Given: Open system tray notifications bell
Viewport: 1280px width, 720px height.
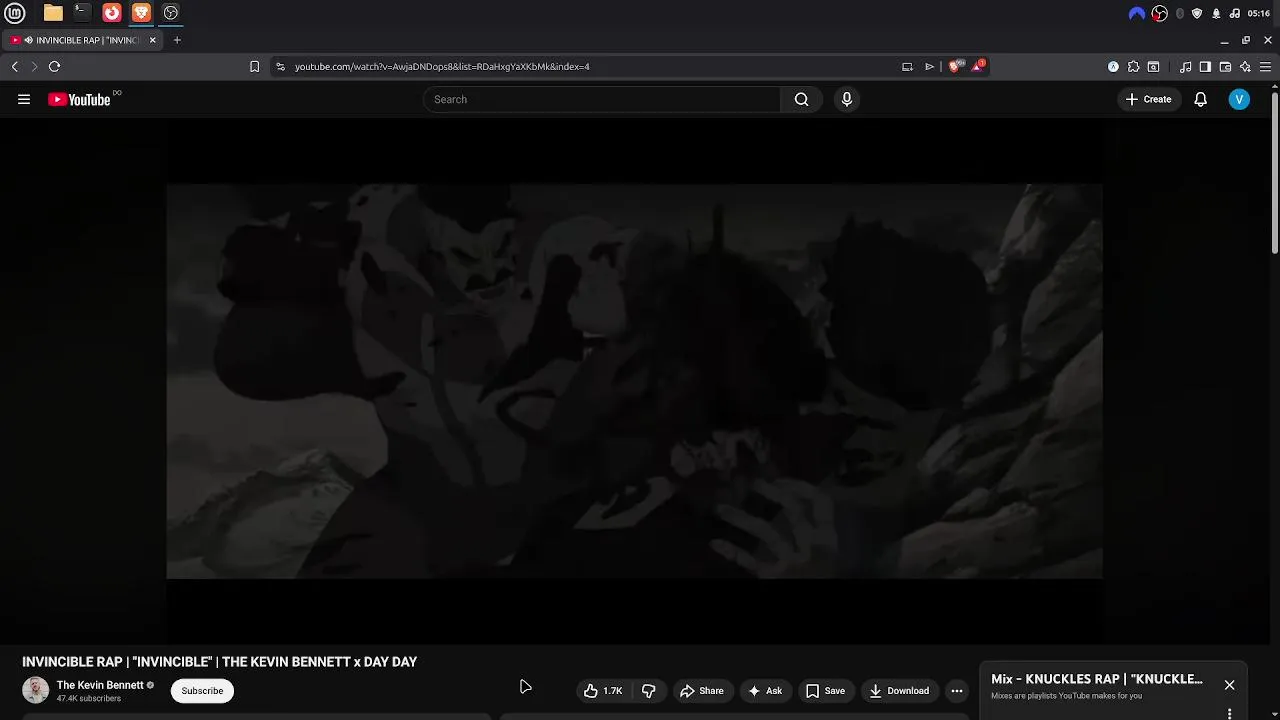Looking at the screenshot, I should pyautogui.click(x=1216, y=13).
